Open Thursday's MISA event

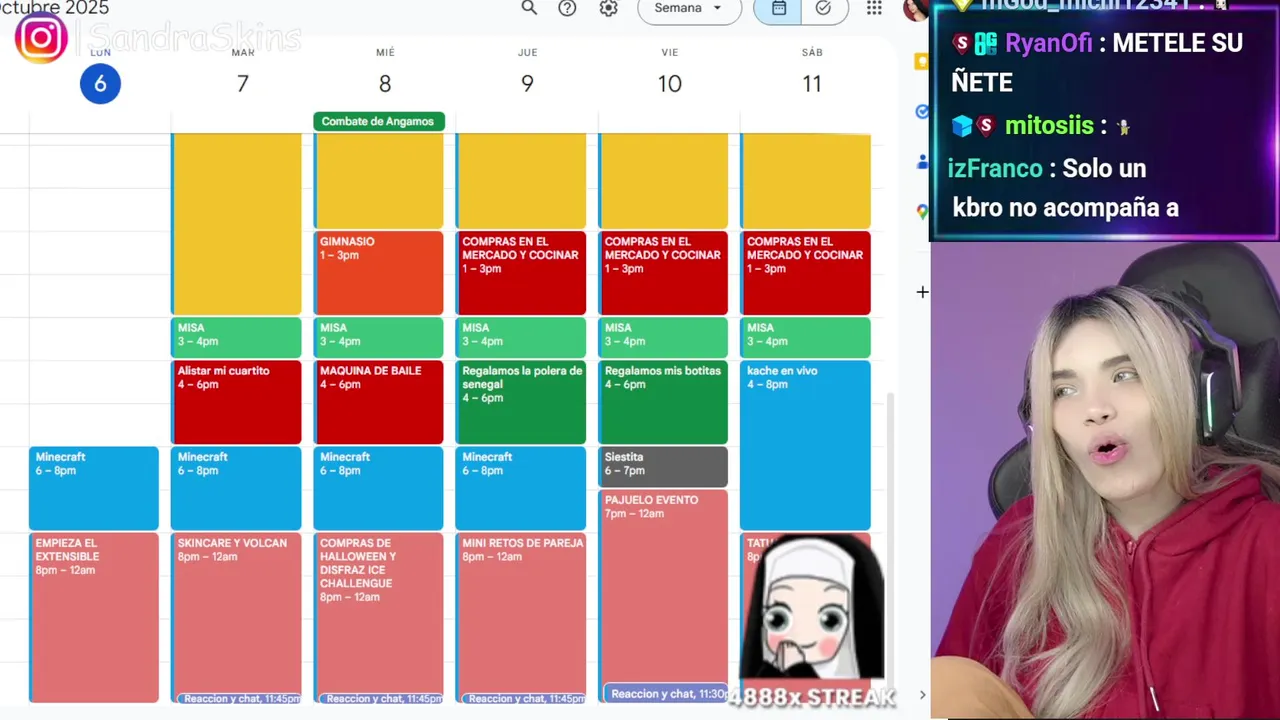click(x=521, y=338)
